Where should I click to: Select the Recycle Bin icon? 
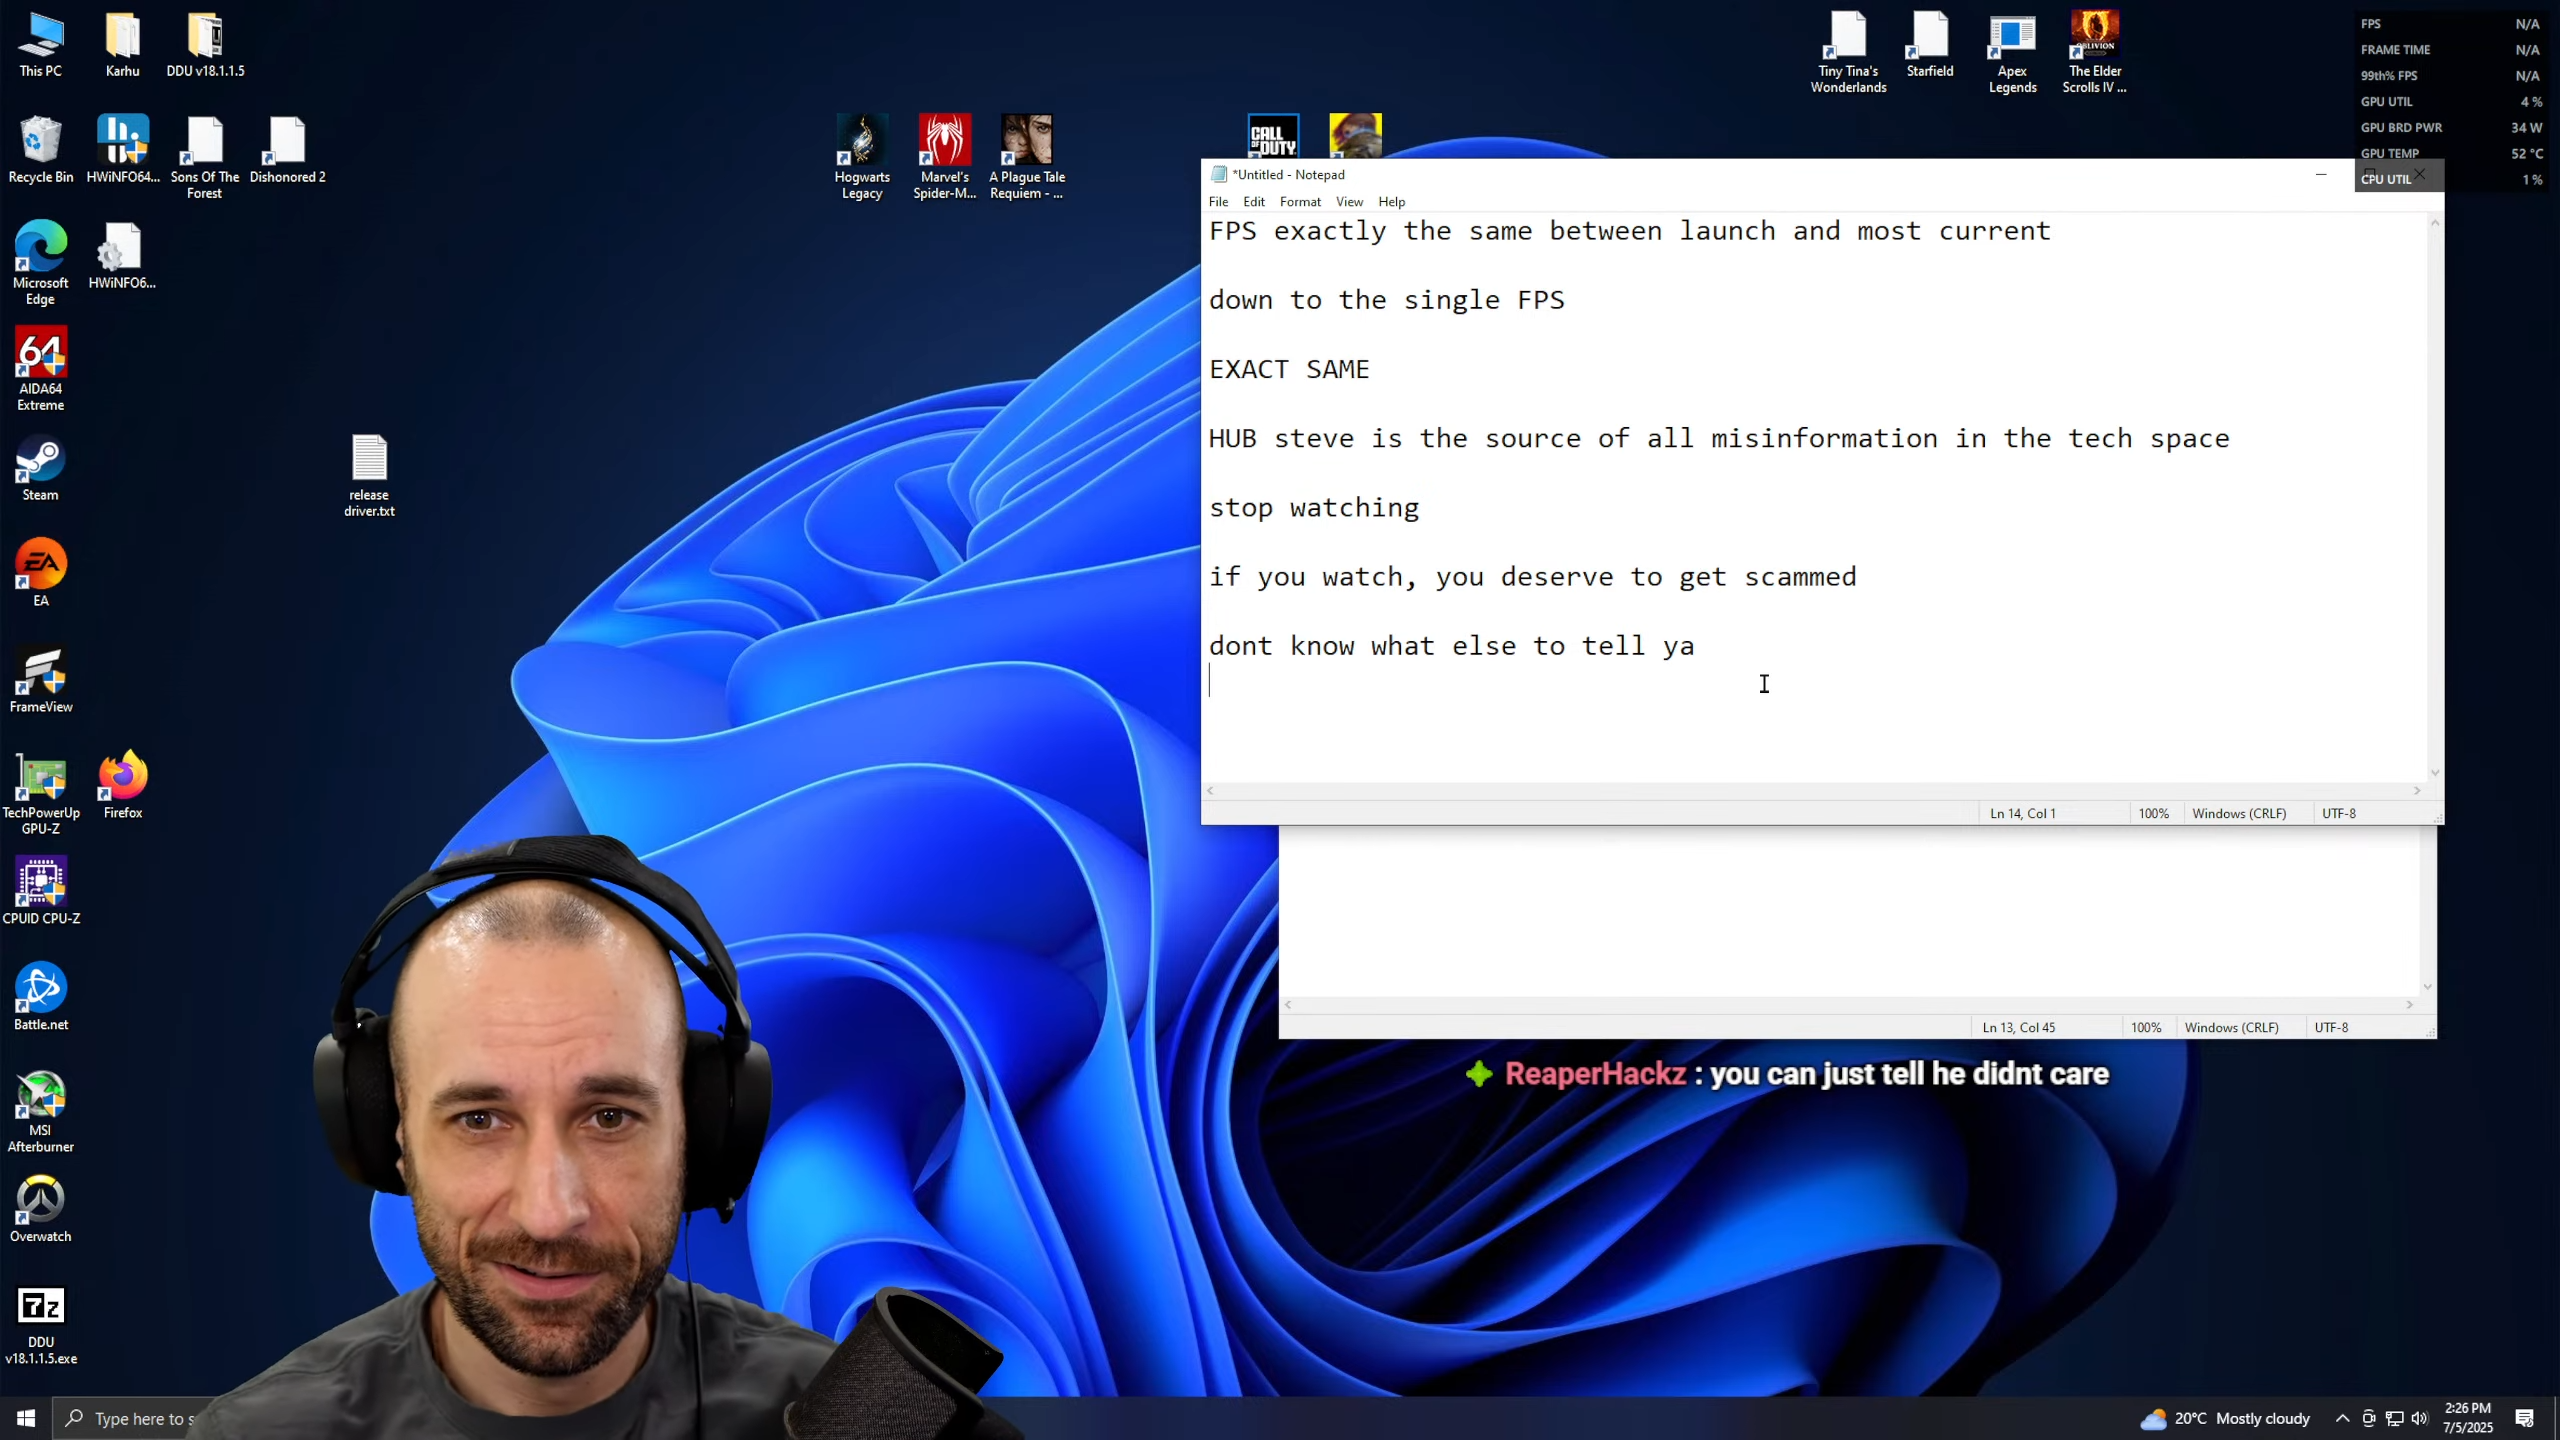point(40,150)
